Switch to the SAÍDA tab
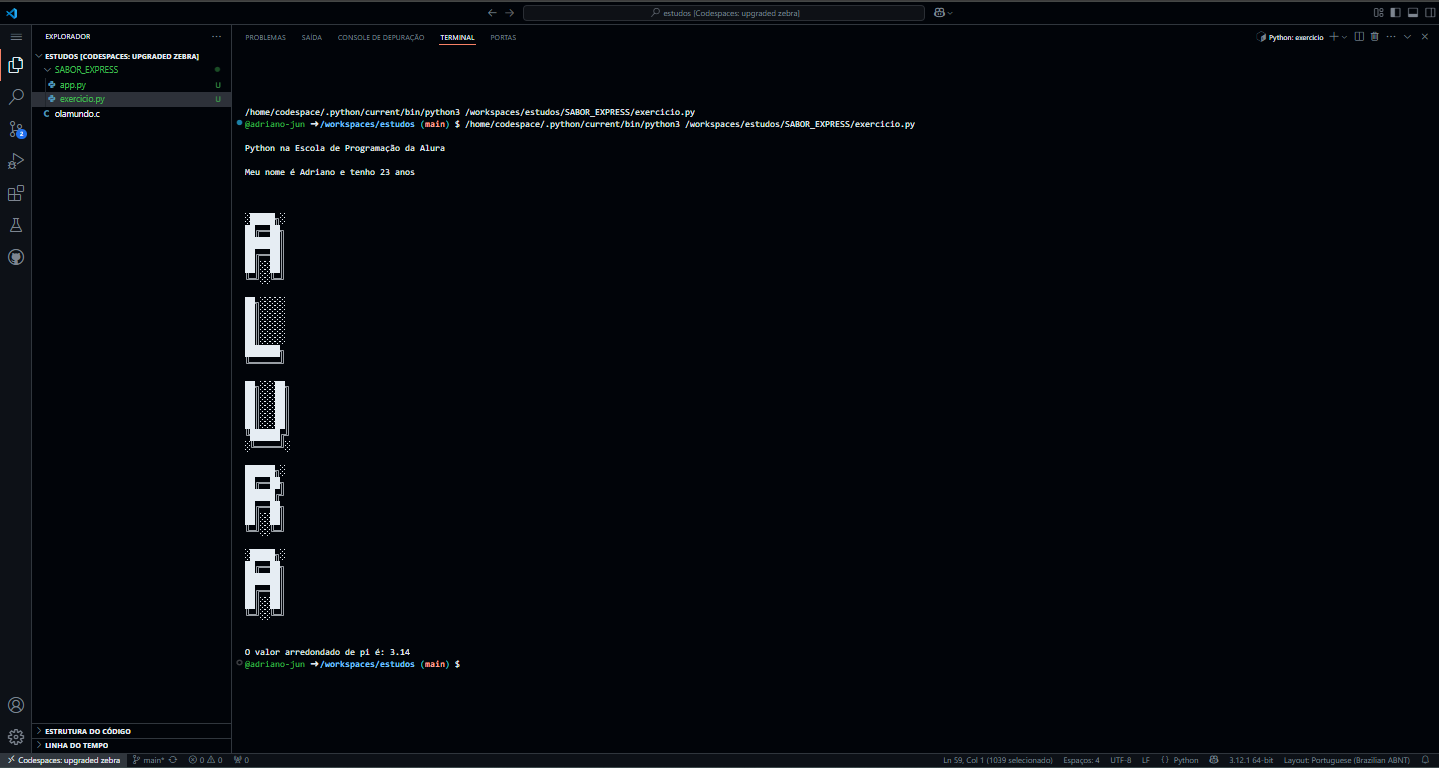This screenshot has width=1439, height=768. pyautogui.click(x=312, y=37)
